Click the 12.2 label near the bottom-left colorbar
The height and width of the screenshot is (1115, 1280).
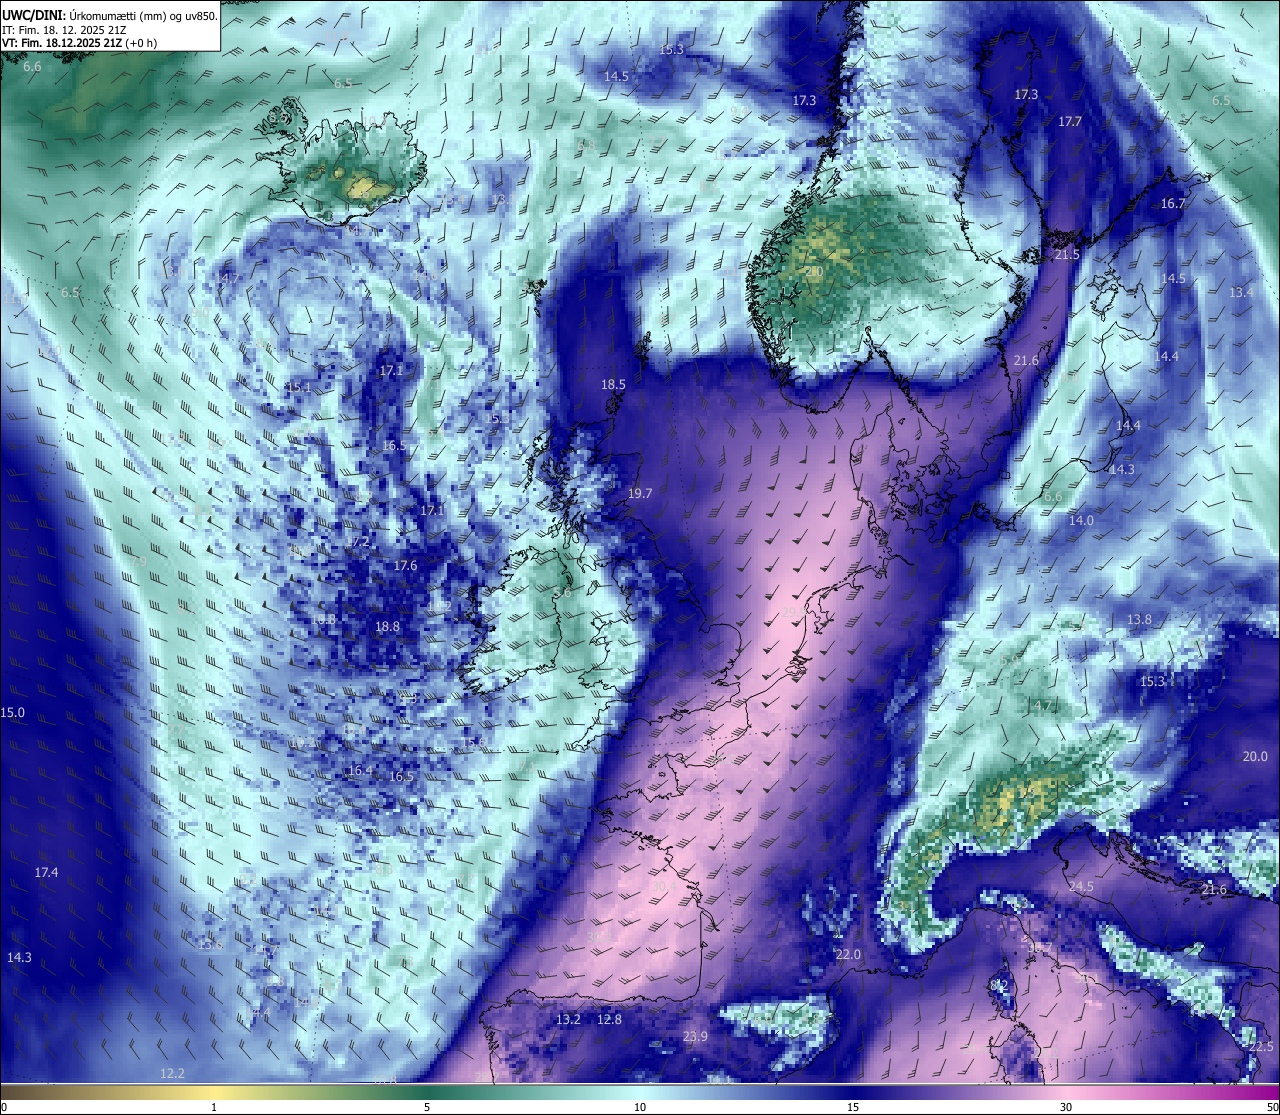[x=172, y=1073]
